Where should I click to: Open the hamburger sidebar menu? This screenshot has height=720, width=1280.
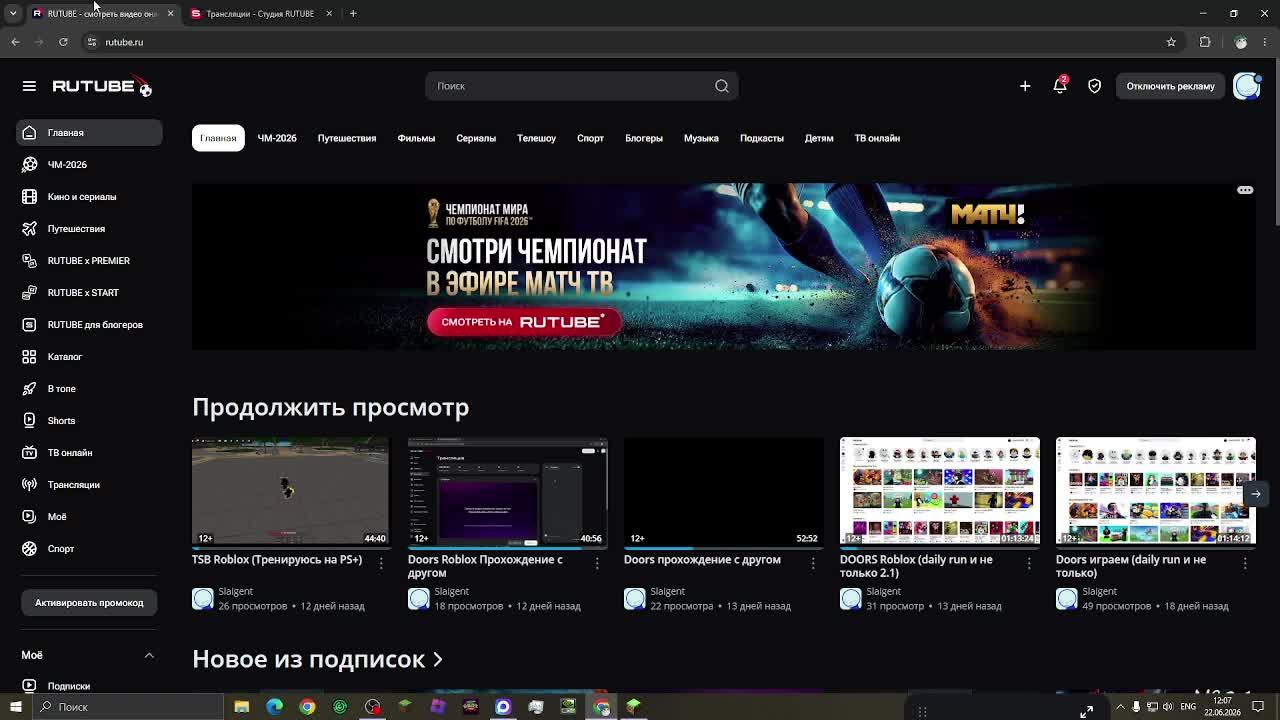(29, 86)
